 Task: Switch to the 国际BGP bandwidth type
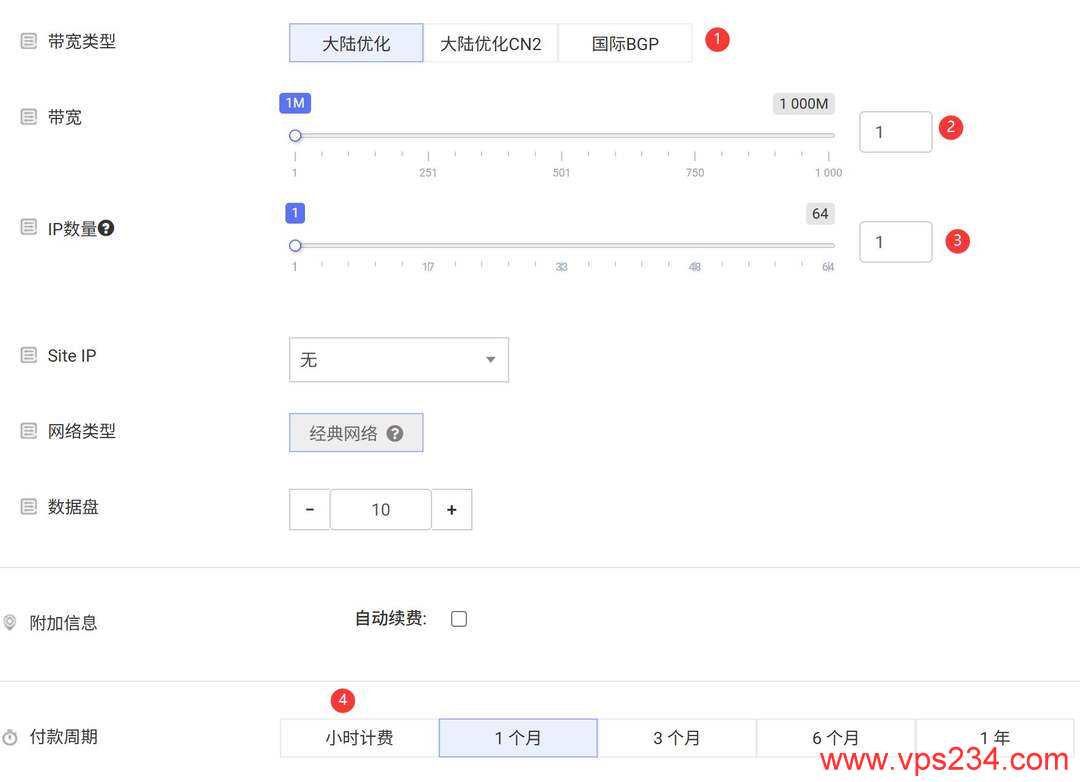[x=624, y=42]
